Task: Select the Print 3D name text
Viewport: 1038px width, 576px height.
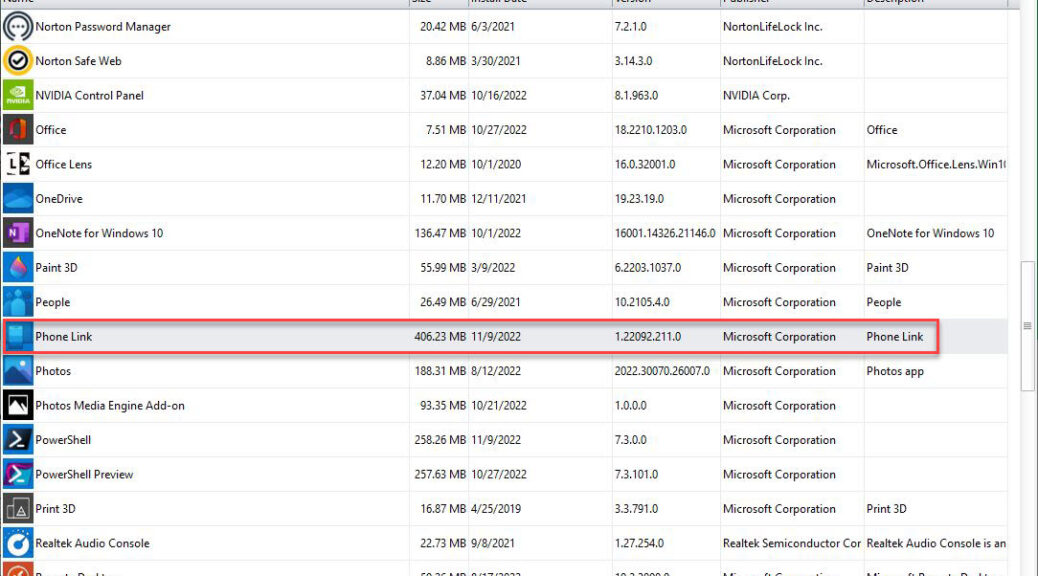Action: (x=56, y=508)
